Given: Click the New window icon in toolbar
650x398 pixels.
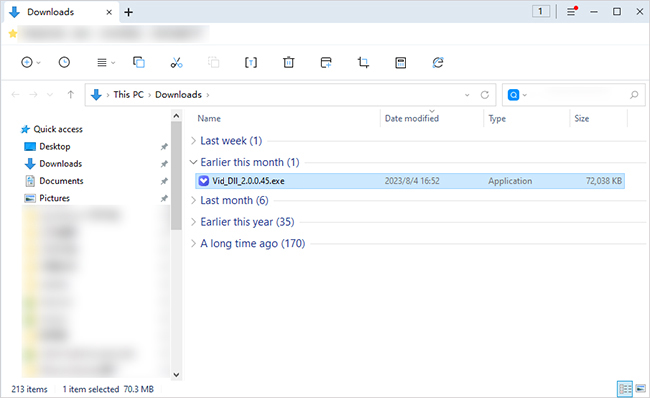Looking at the screenshot, I should click(x=326, y=63).
